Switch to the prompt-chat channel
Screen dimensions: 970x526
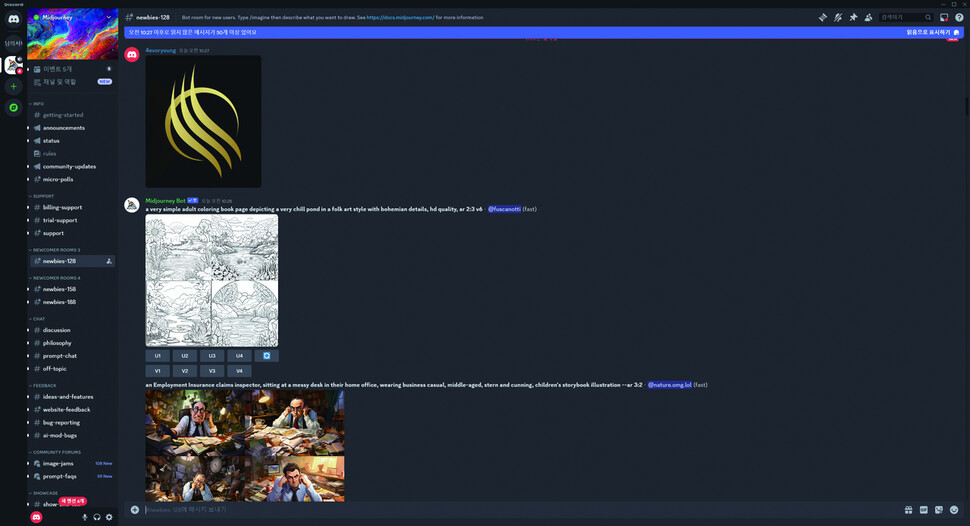60,355
